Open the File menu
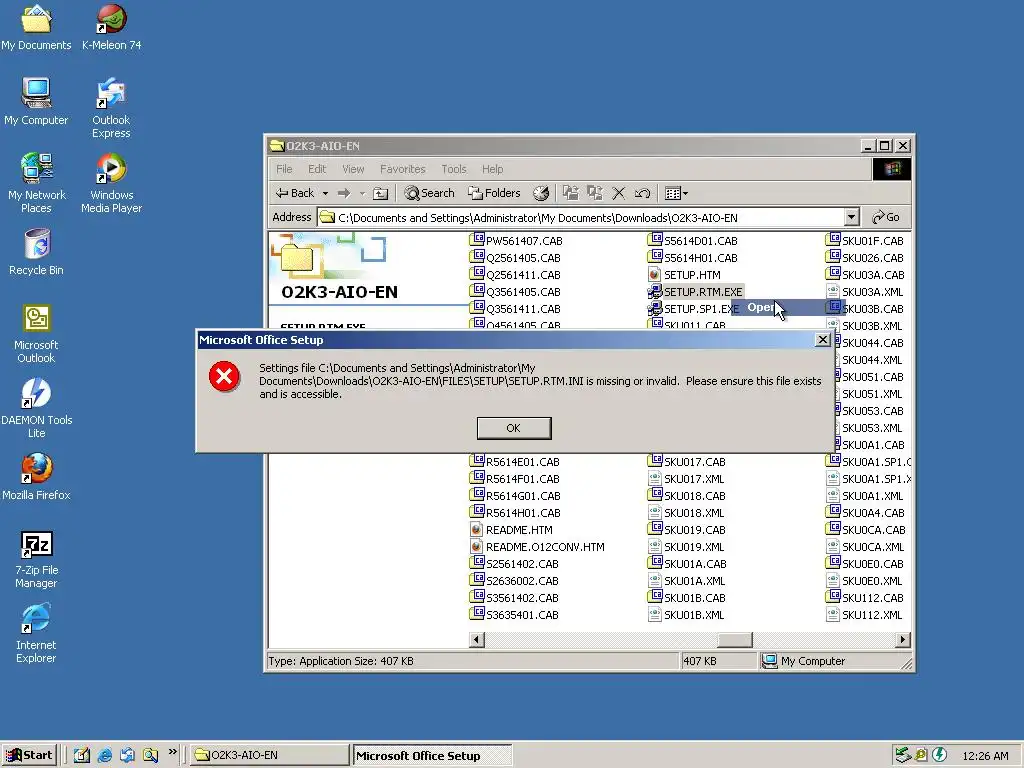This screenshot has height=768, width=1024. pos(284,169)
